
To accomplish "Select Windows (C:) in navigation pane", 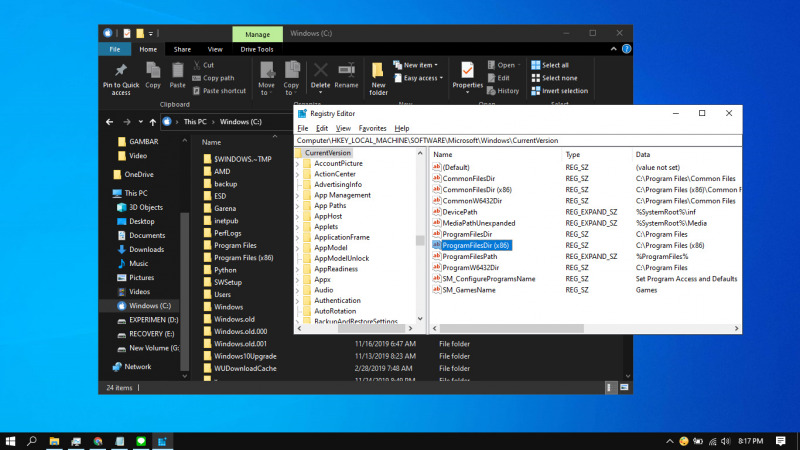I will (x=149, y=306).
